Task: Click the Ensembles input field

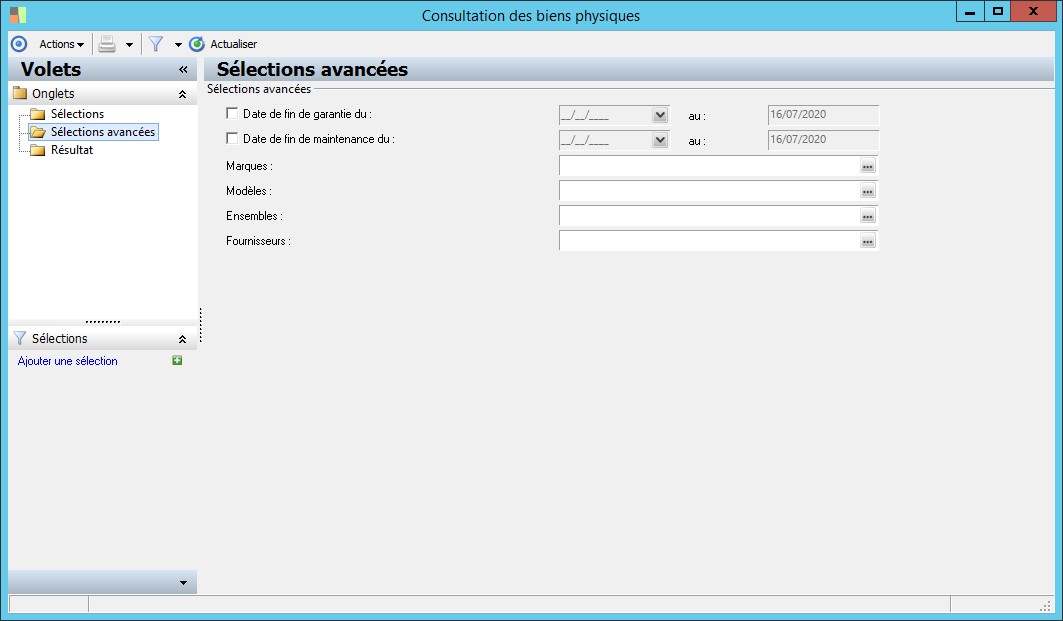Action: coord(708,216)
